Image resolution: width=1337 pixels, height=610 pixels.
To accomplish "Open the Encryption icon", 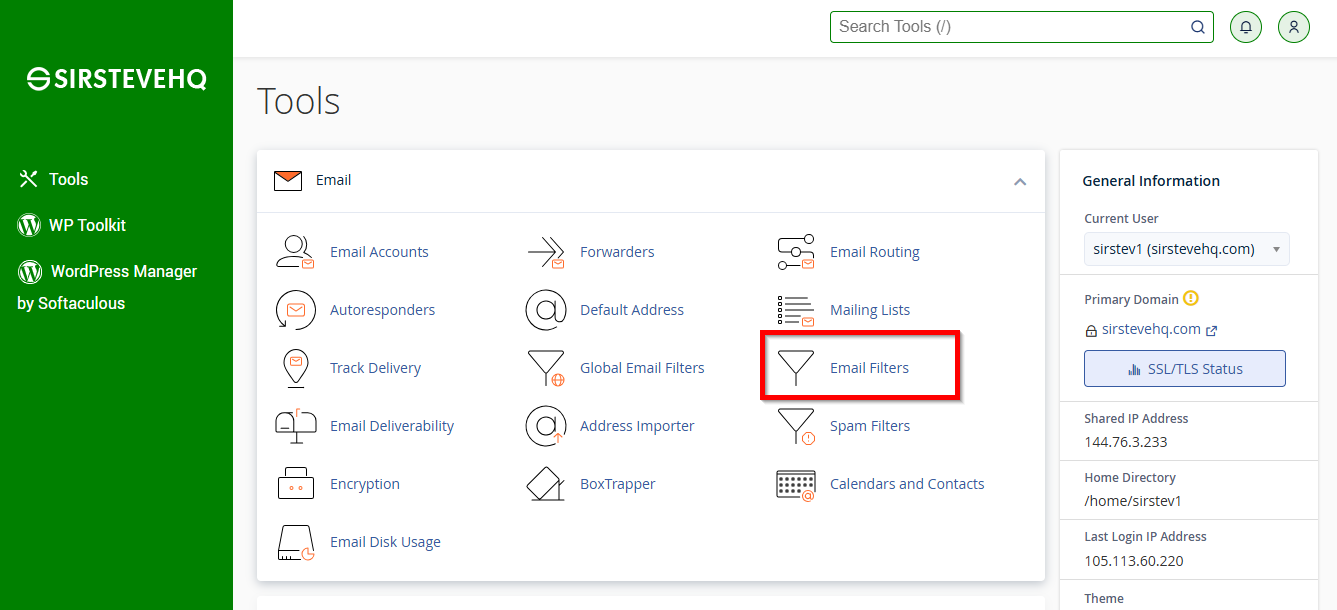I will tap(295, 484).
